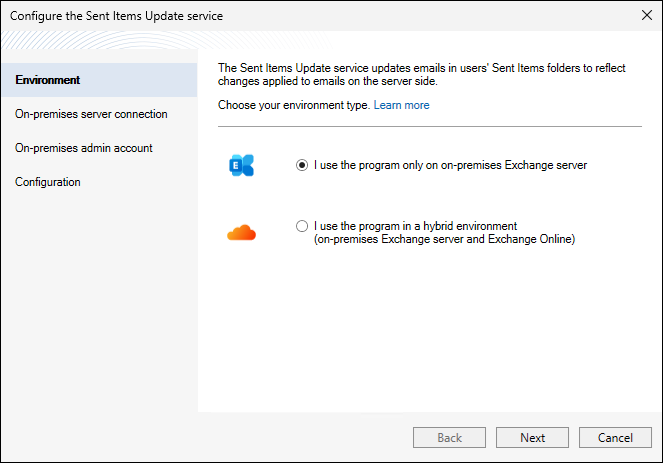Click the blue Exchange server icon

(x=241, y=166)
